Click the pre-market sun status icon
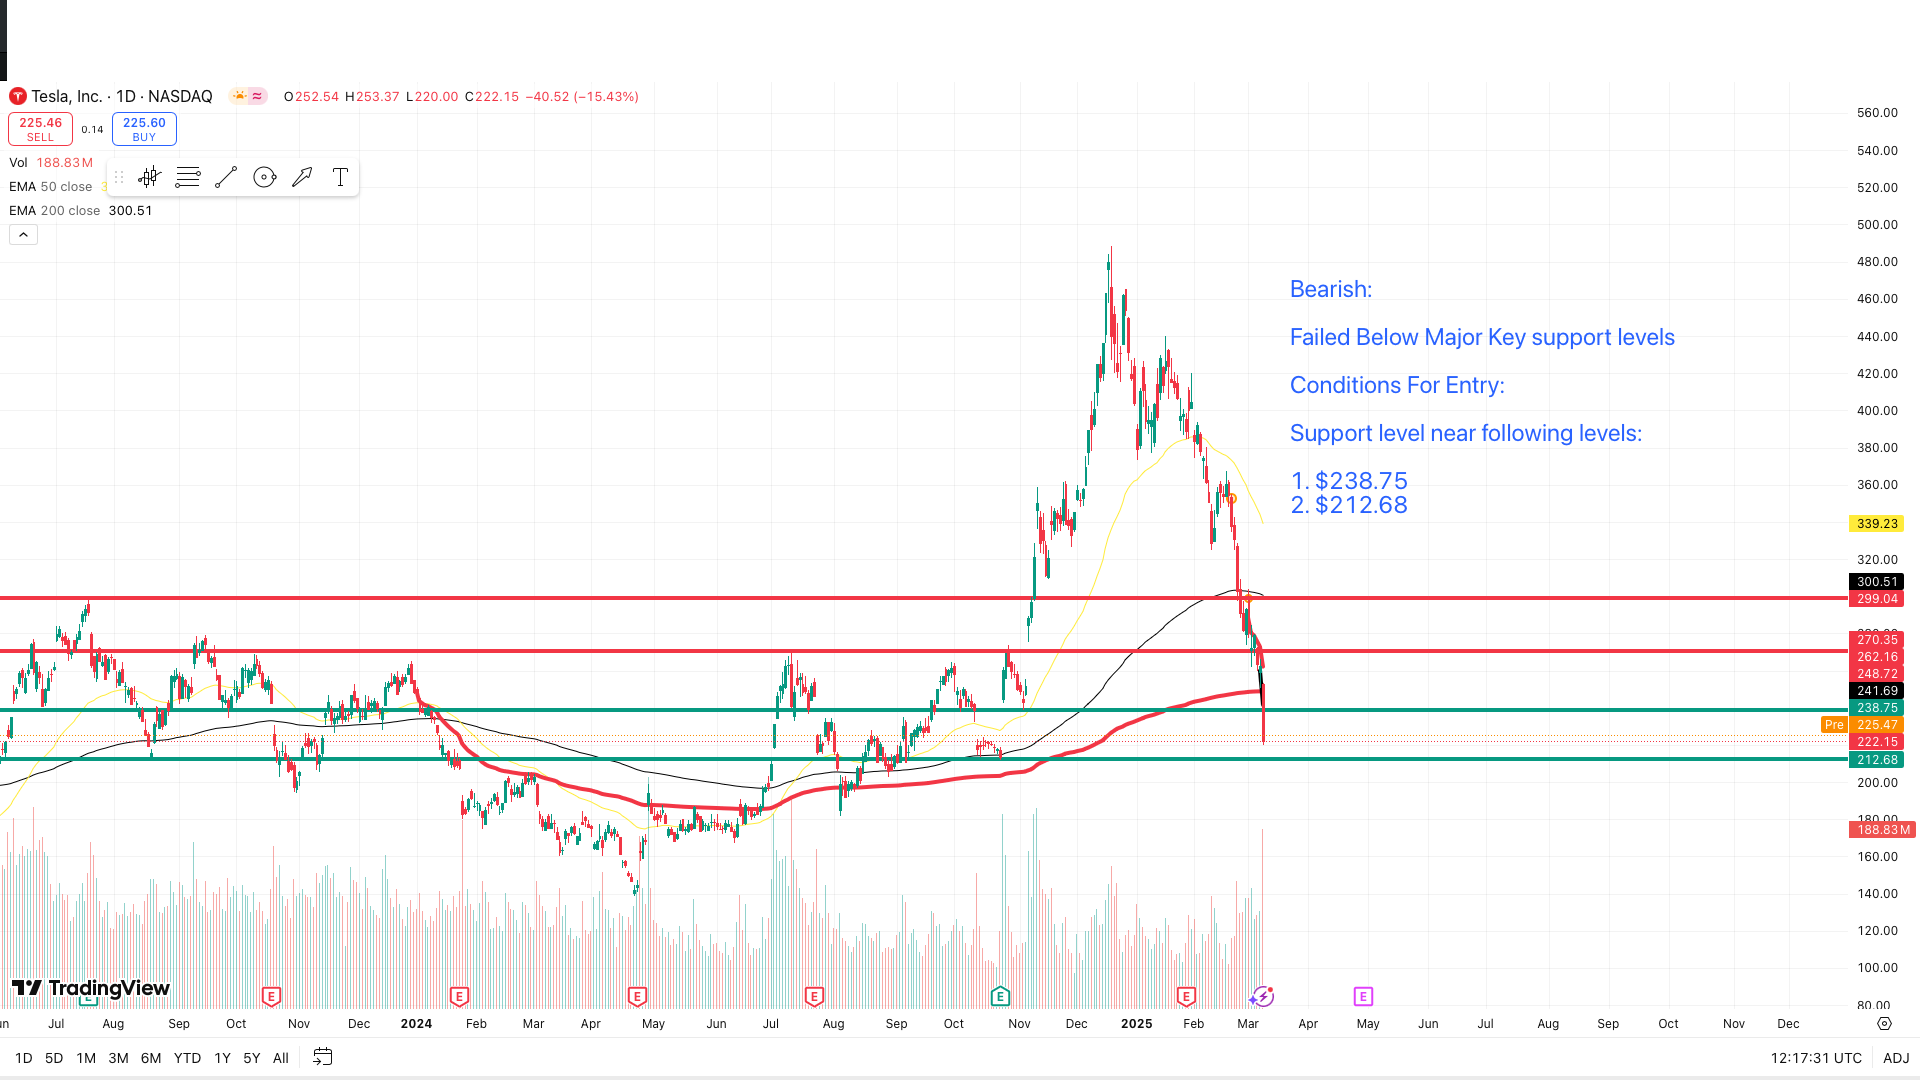Image resolution: width=1920 pixels, height=1080 pixels. pos(239,96)
